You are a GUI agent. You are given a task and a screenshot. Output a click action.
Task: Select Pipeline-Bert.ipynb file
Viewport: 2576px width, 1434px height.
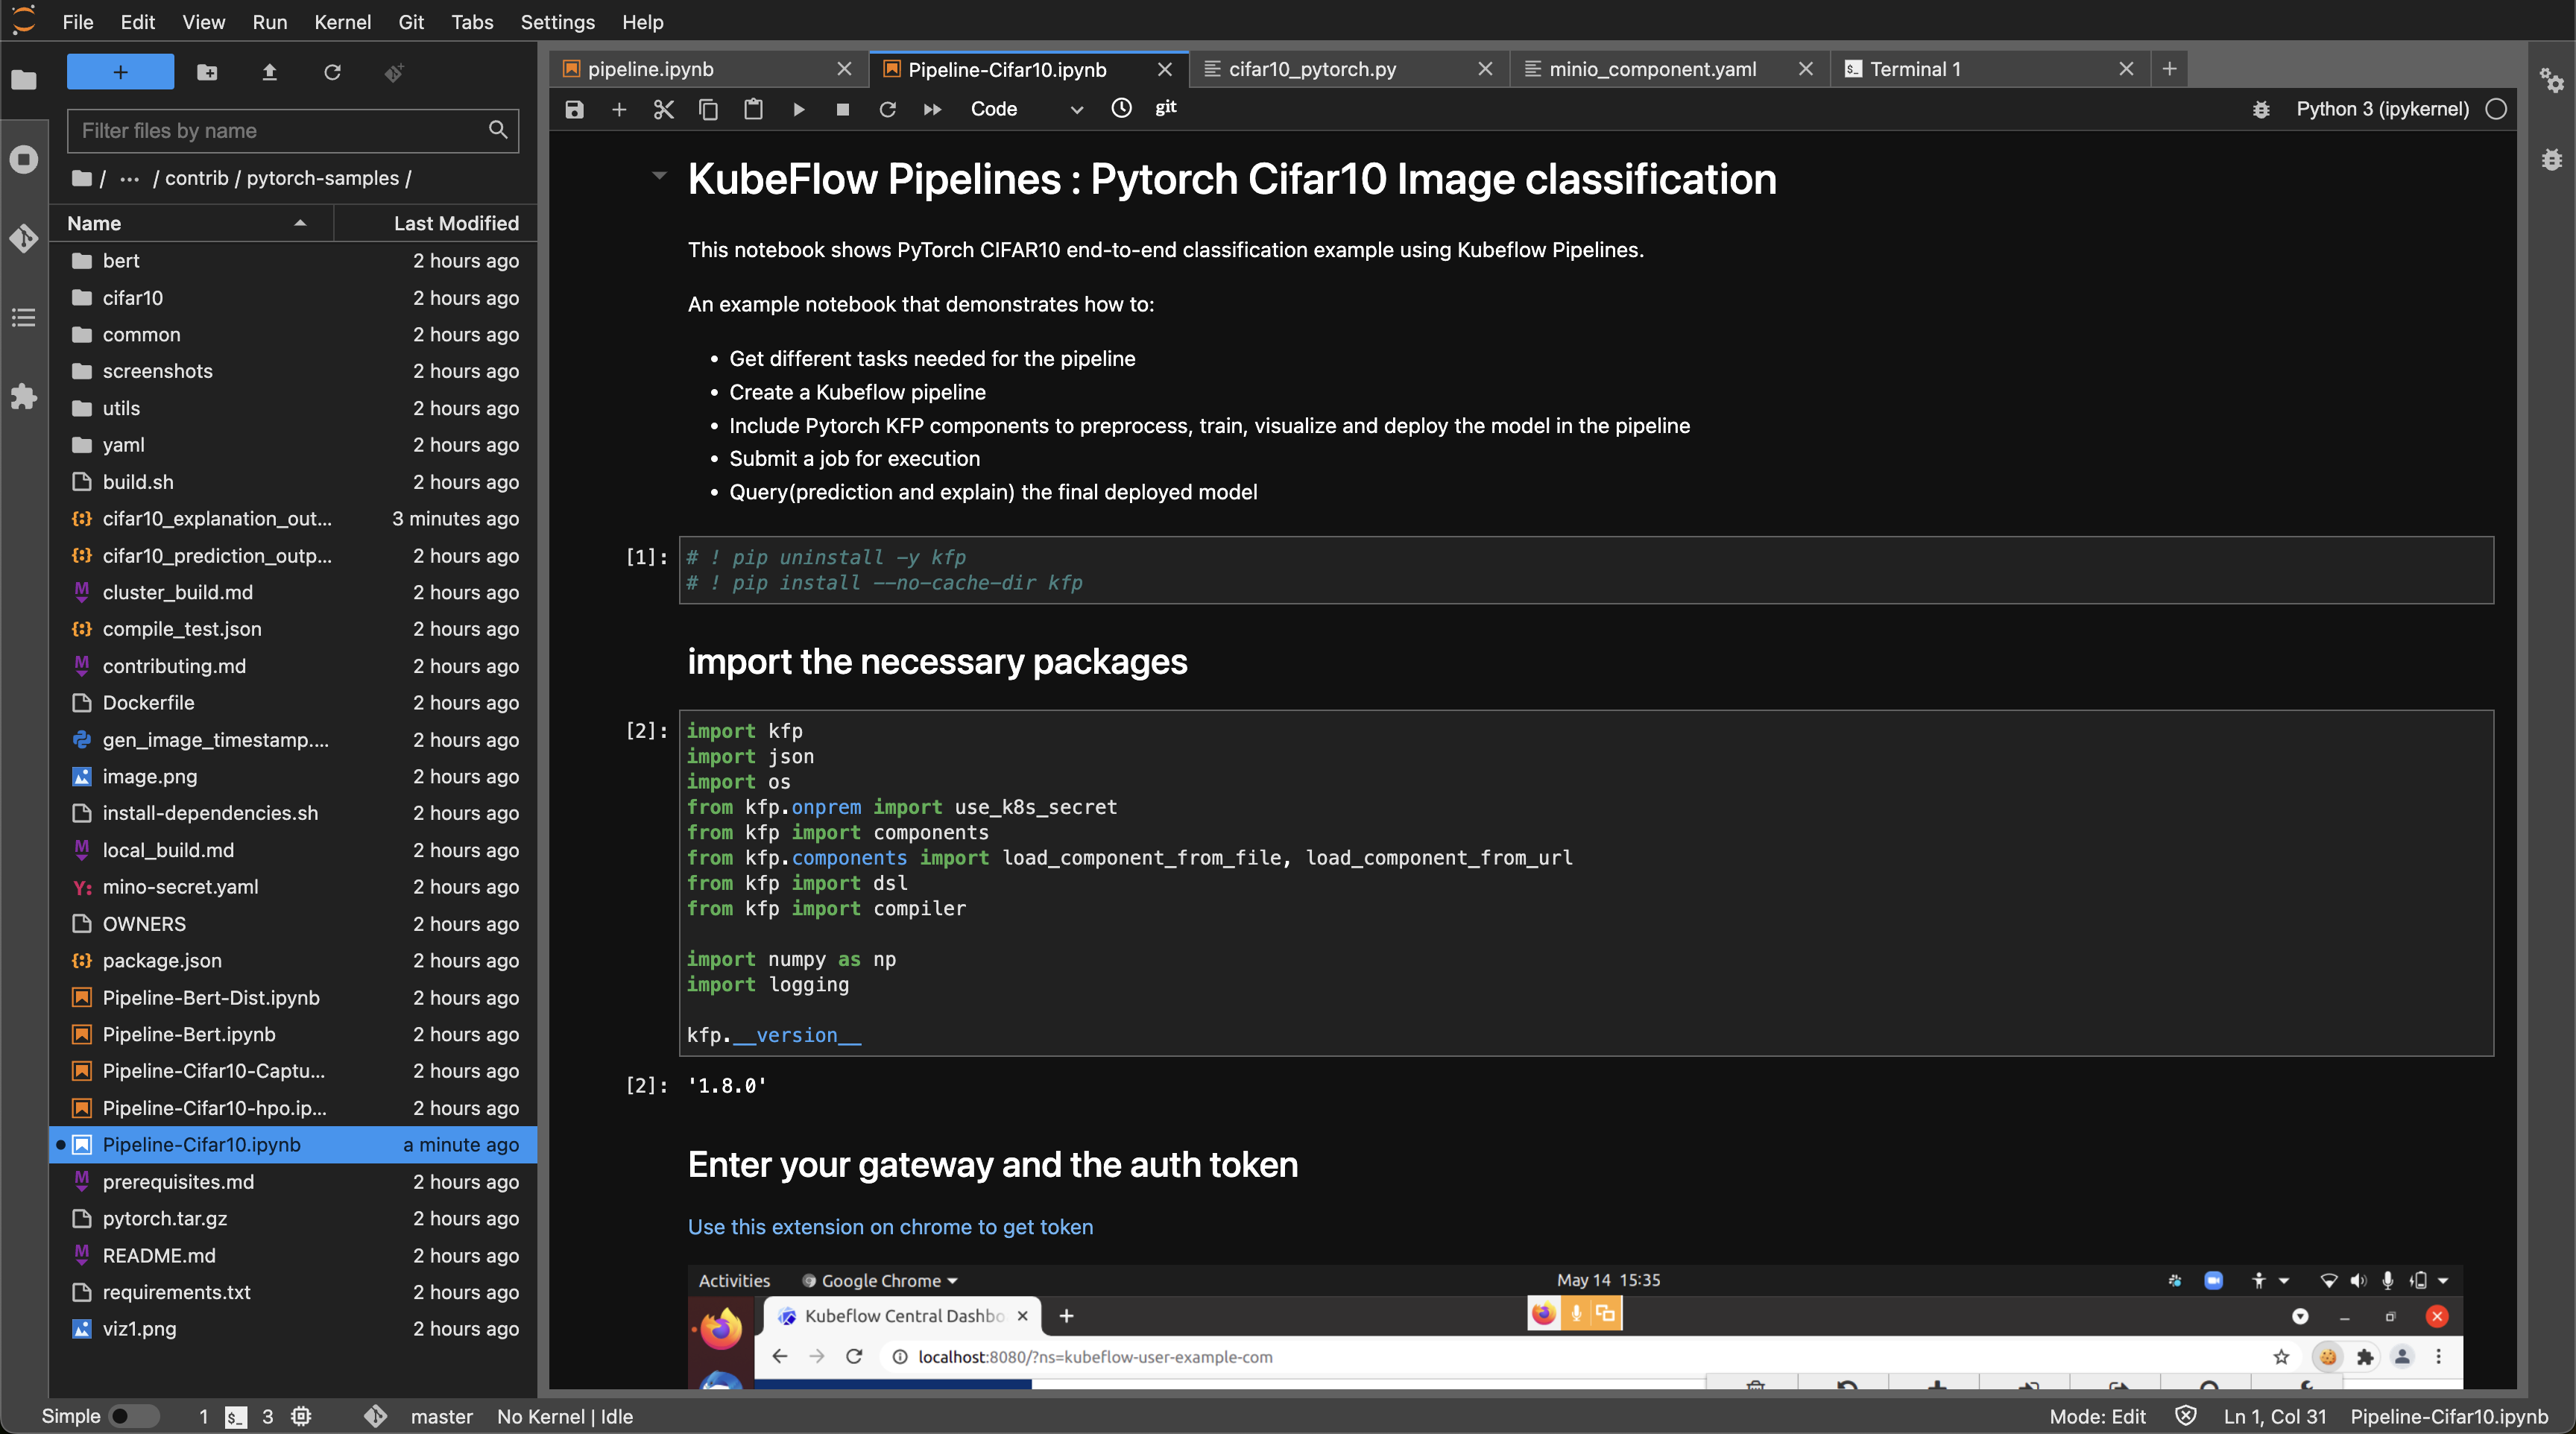point(294,1034)
